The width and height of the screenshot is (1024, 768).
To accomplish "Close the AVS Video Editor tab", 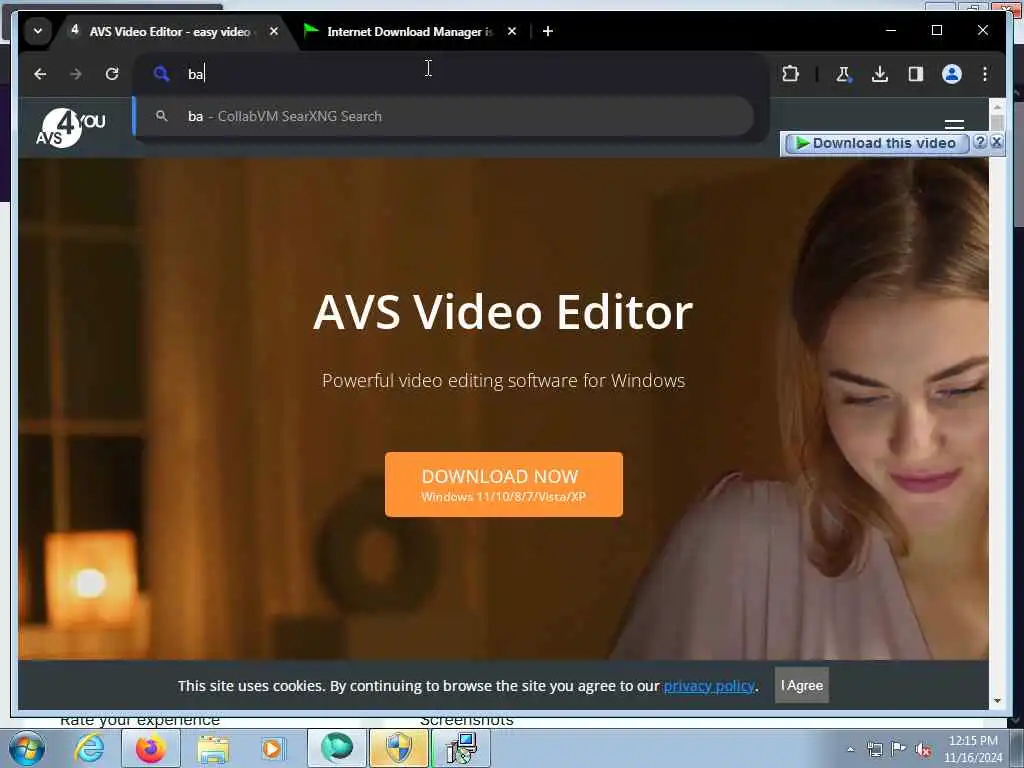I will click(274, 31).
